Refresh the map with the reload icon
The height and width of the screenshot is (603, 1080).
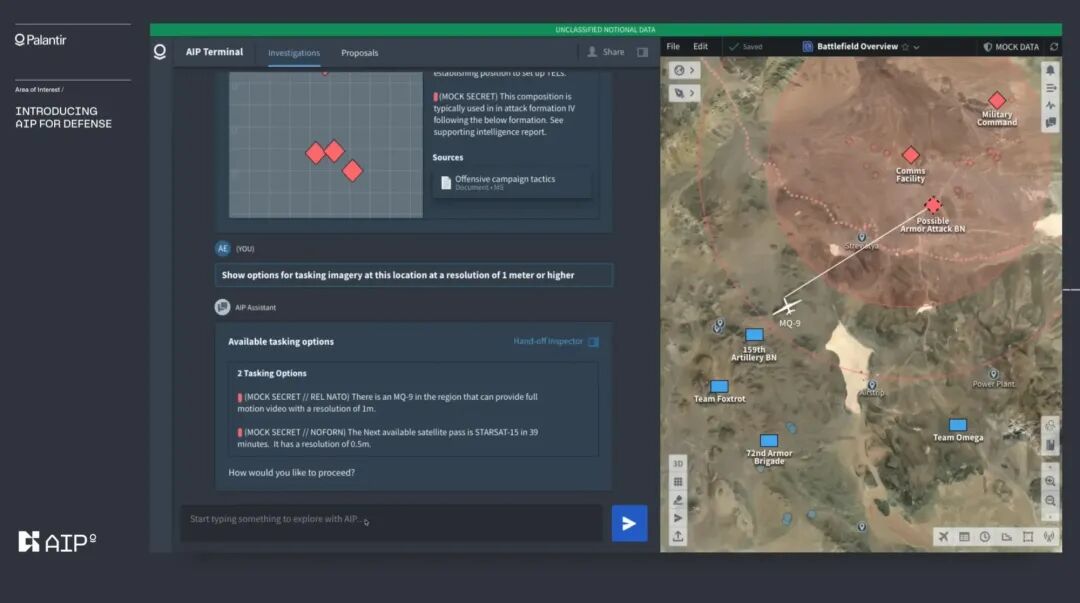[1053, 47]
